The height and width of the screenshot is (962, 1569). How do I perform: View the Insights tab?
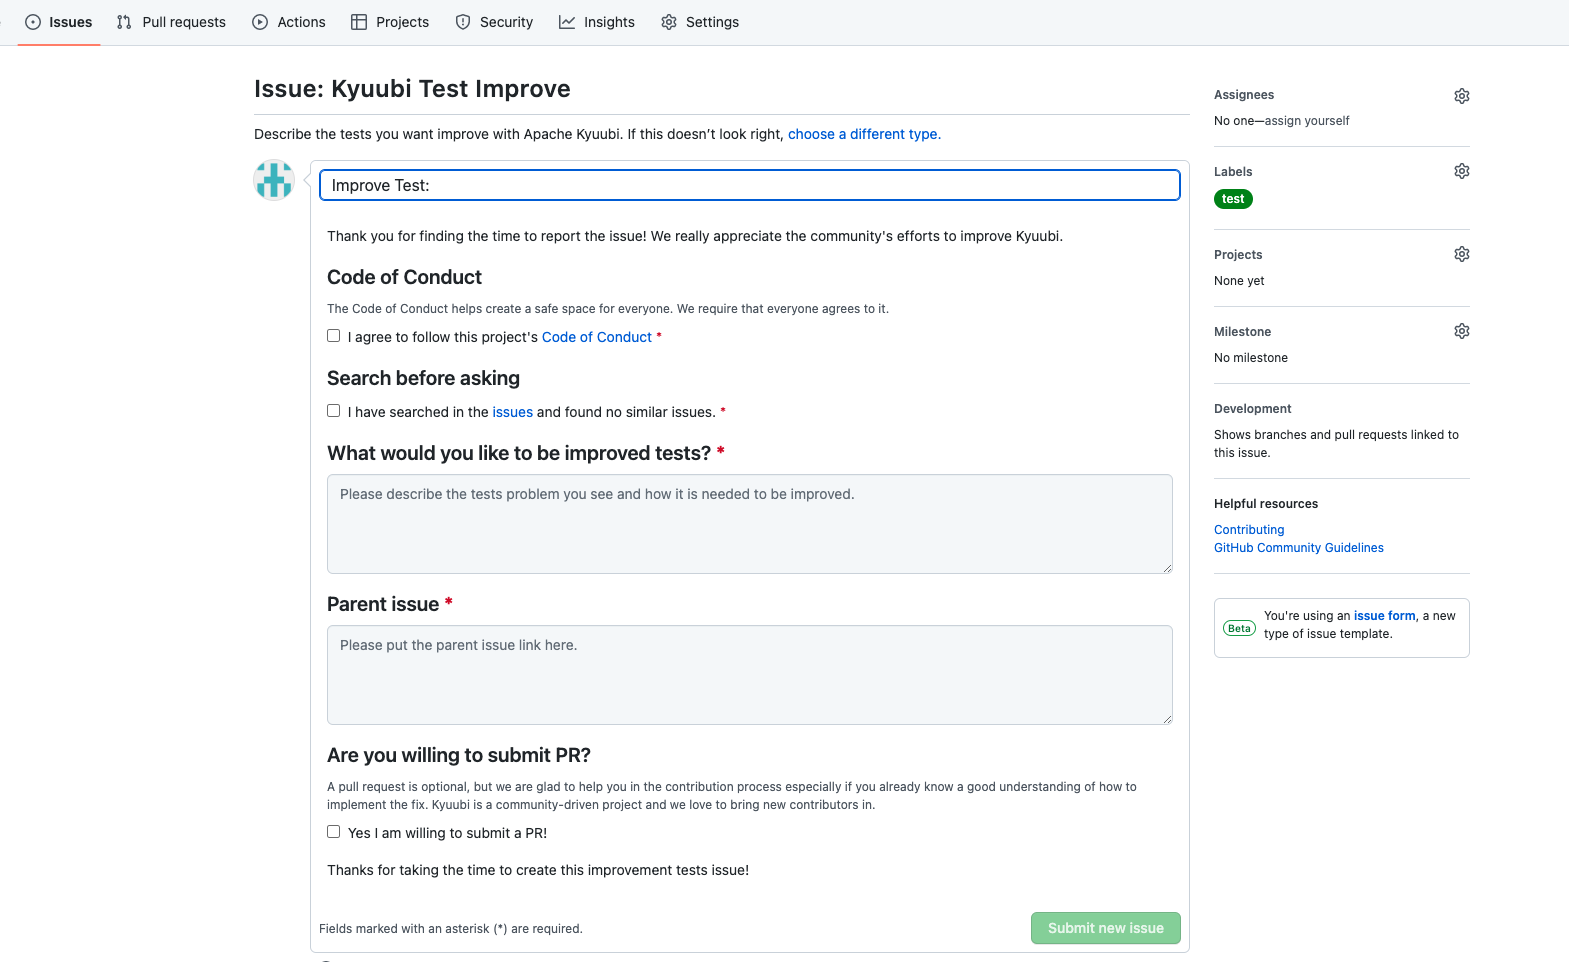point(597,22)
